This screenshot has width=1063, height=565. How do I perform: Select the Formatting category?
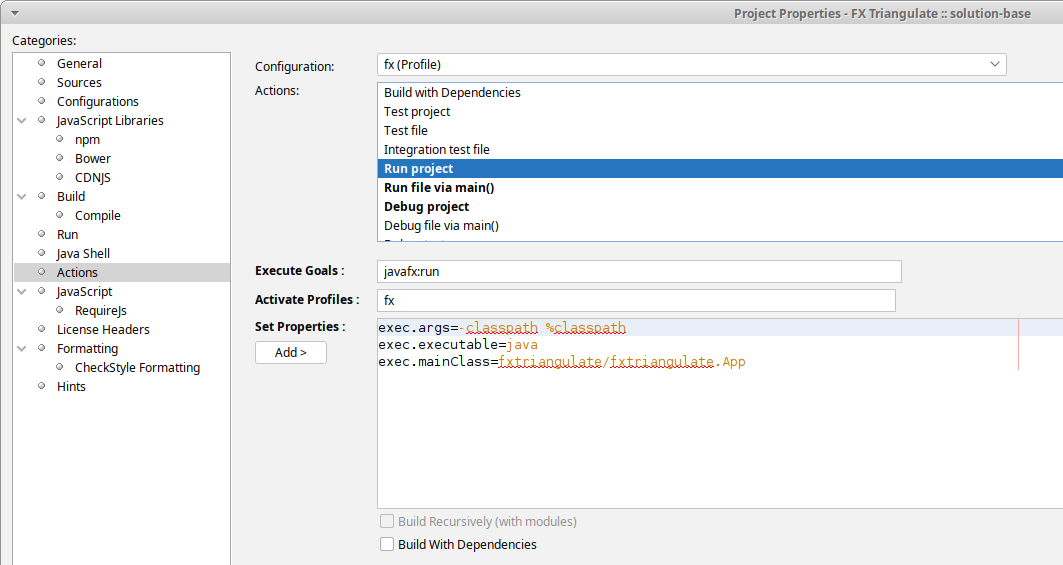coord(87,348)
